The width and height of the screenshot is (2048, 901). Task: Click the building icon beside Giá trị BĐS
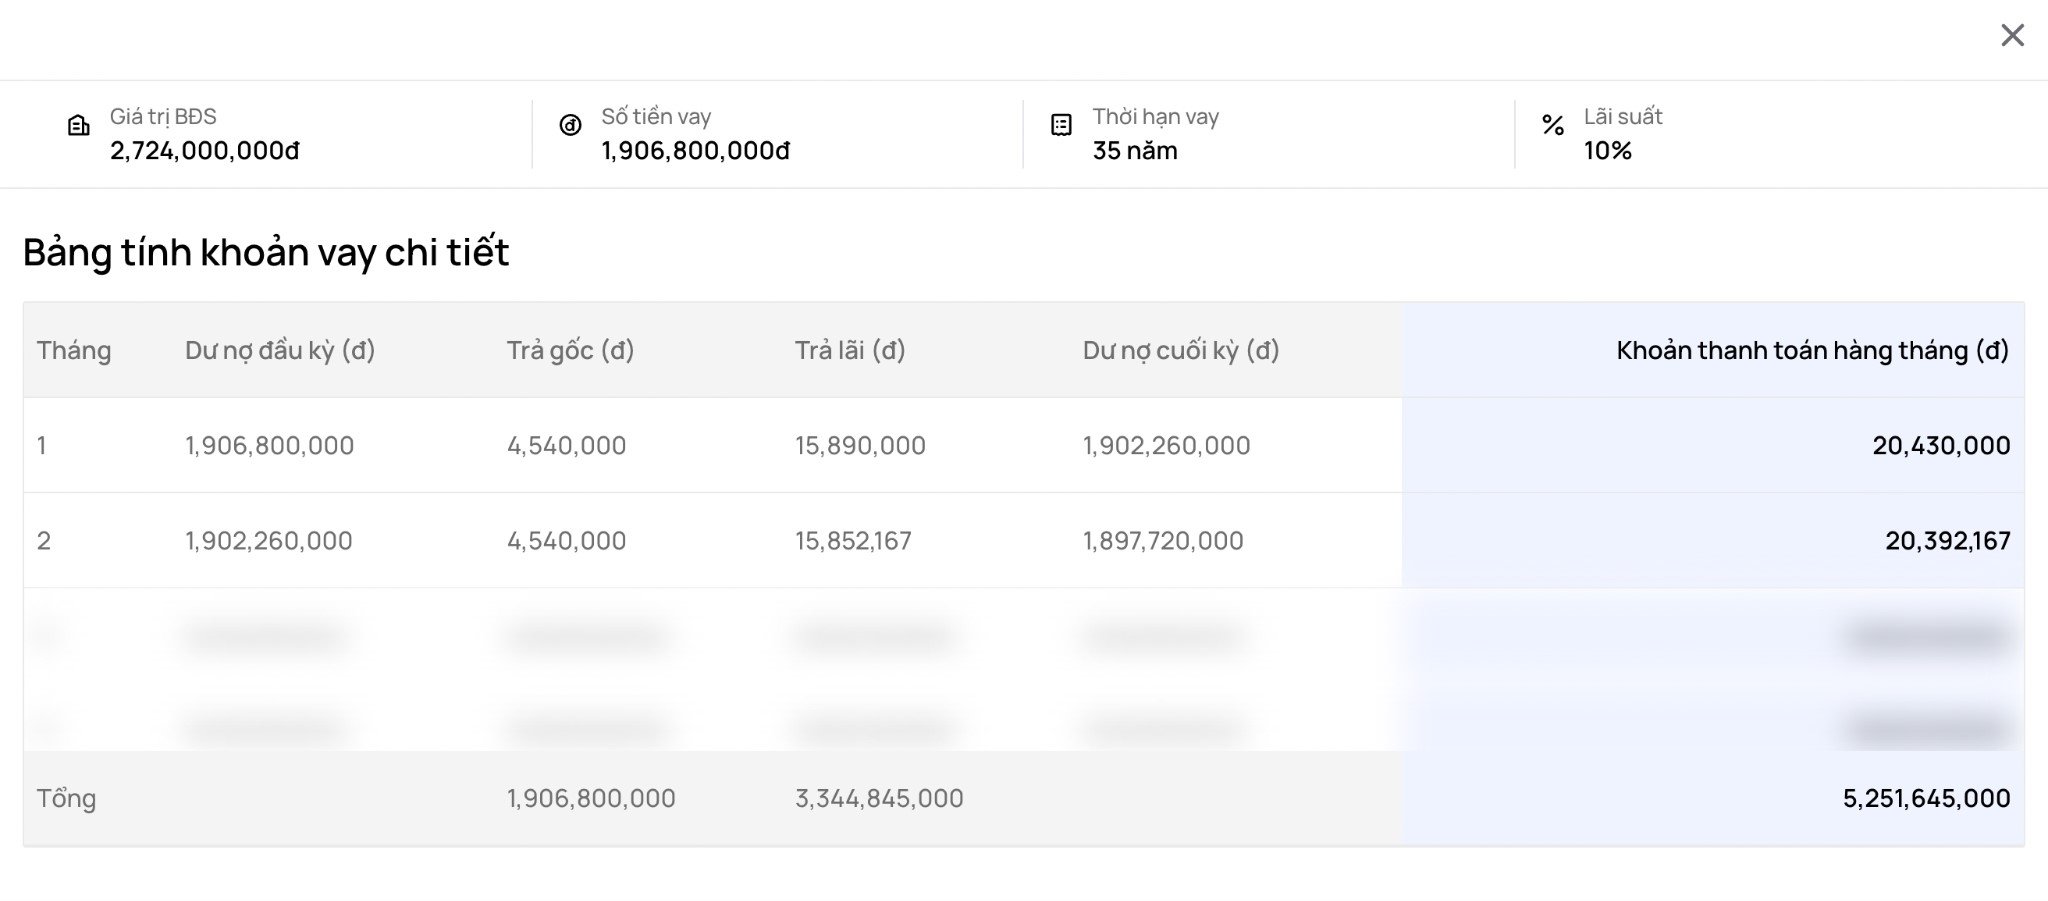[78, 125]
